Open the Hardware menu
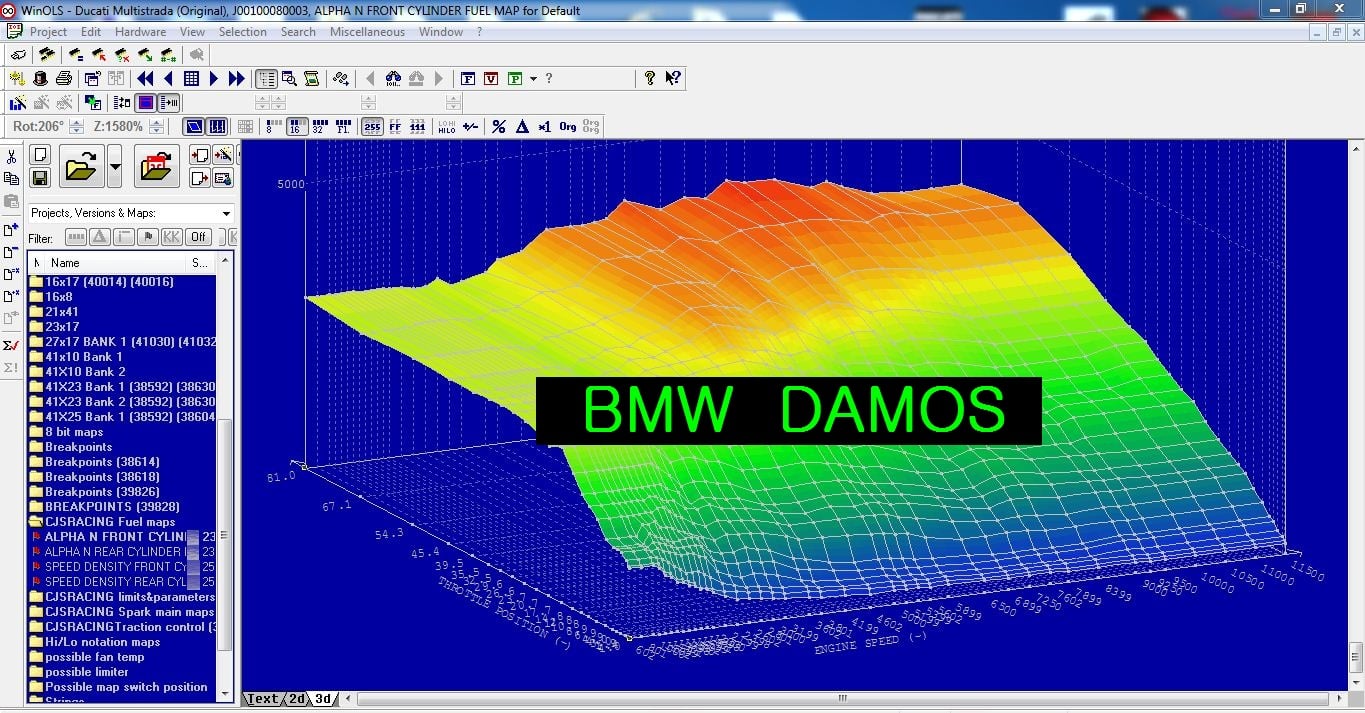The image size is (1365, 713). pyautogui.click(x=140, y=32)
